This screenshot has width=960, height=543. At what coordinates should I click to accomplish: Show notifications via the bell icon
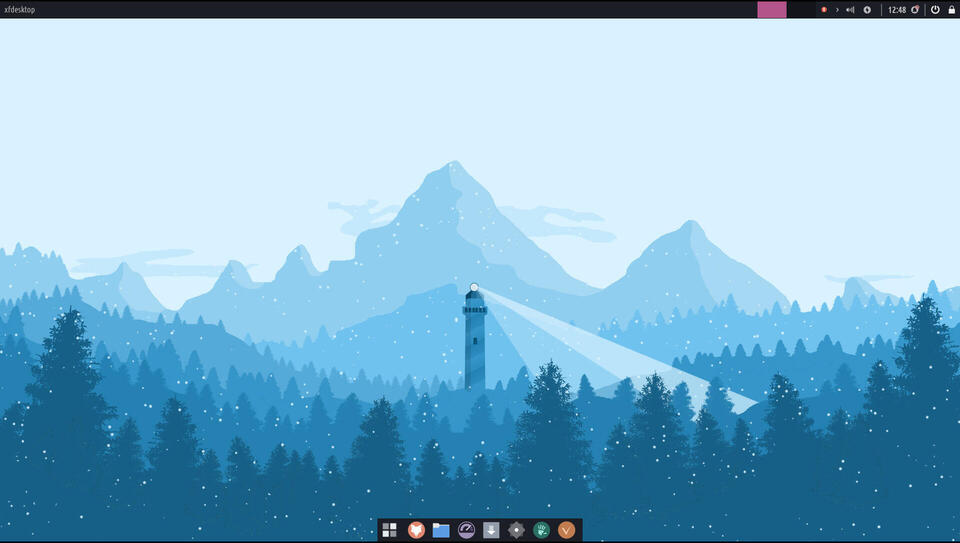(915, 9)
